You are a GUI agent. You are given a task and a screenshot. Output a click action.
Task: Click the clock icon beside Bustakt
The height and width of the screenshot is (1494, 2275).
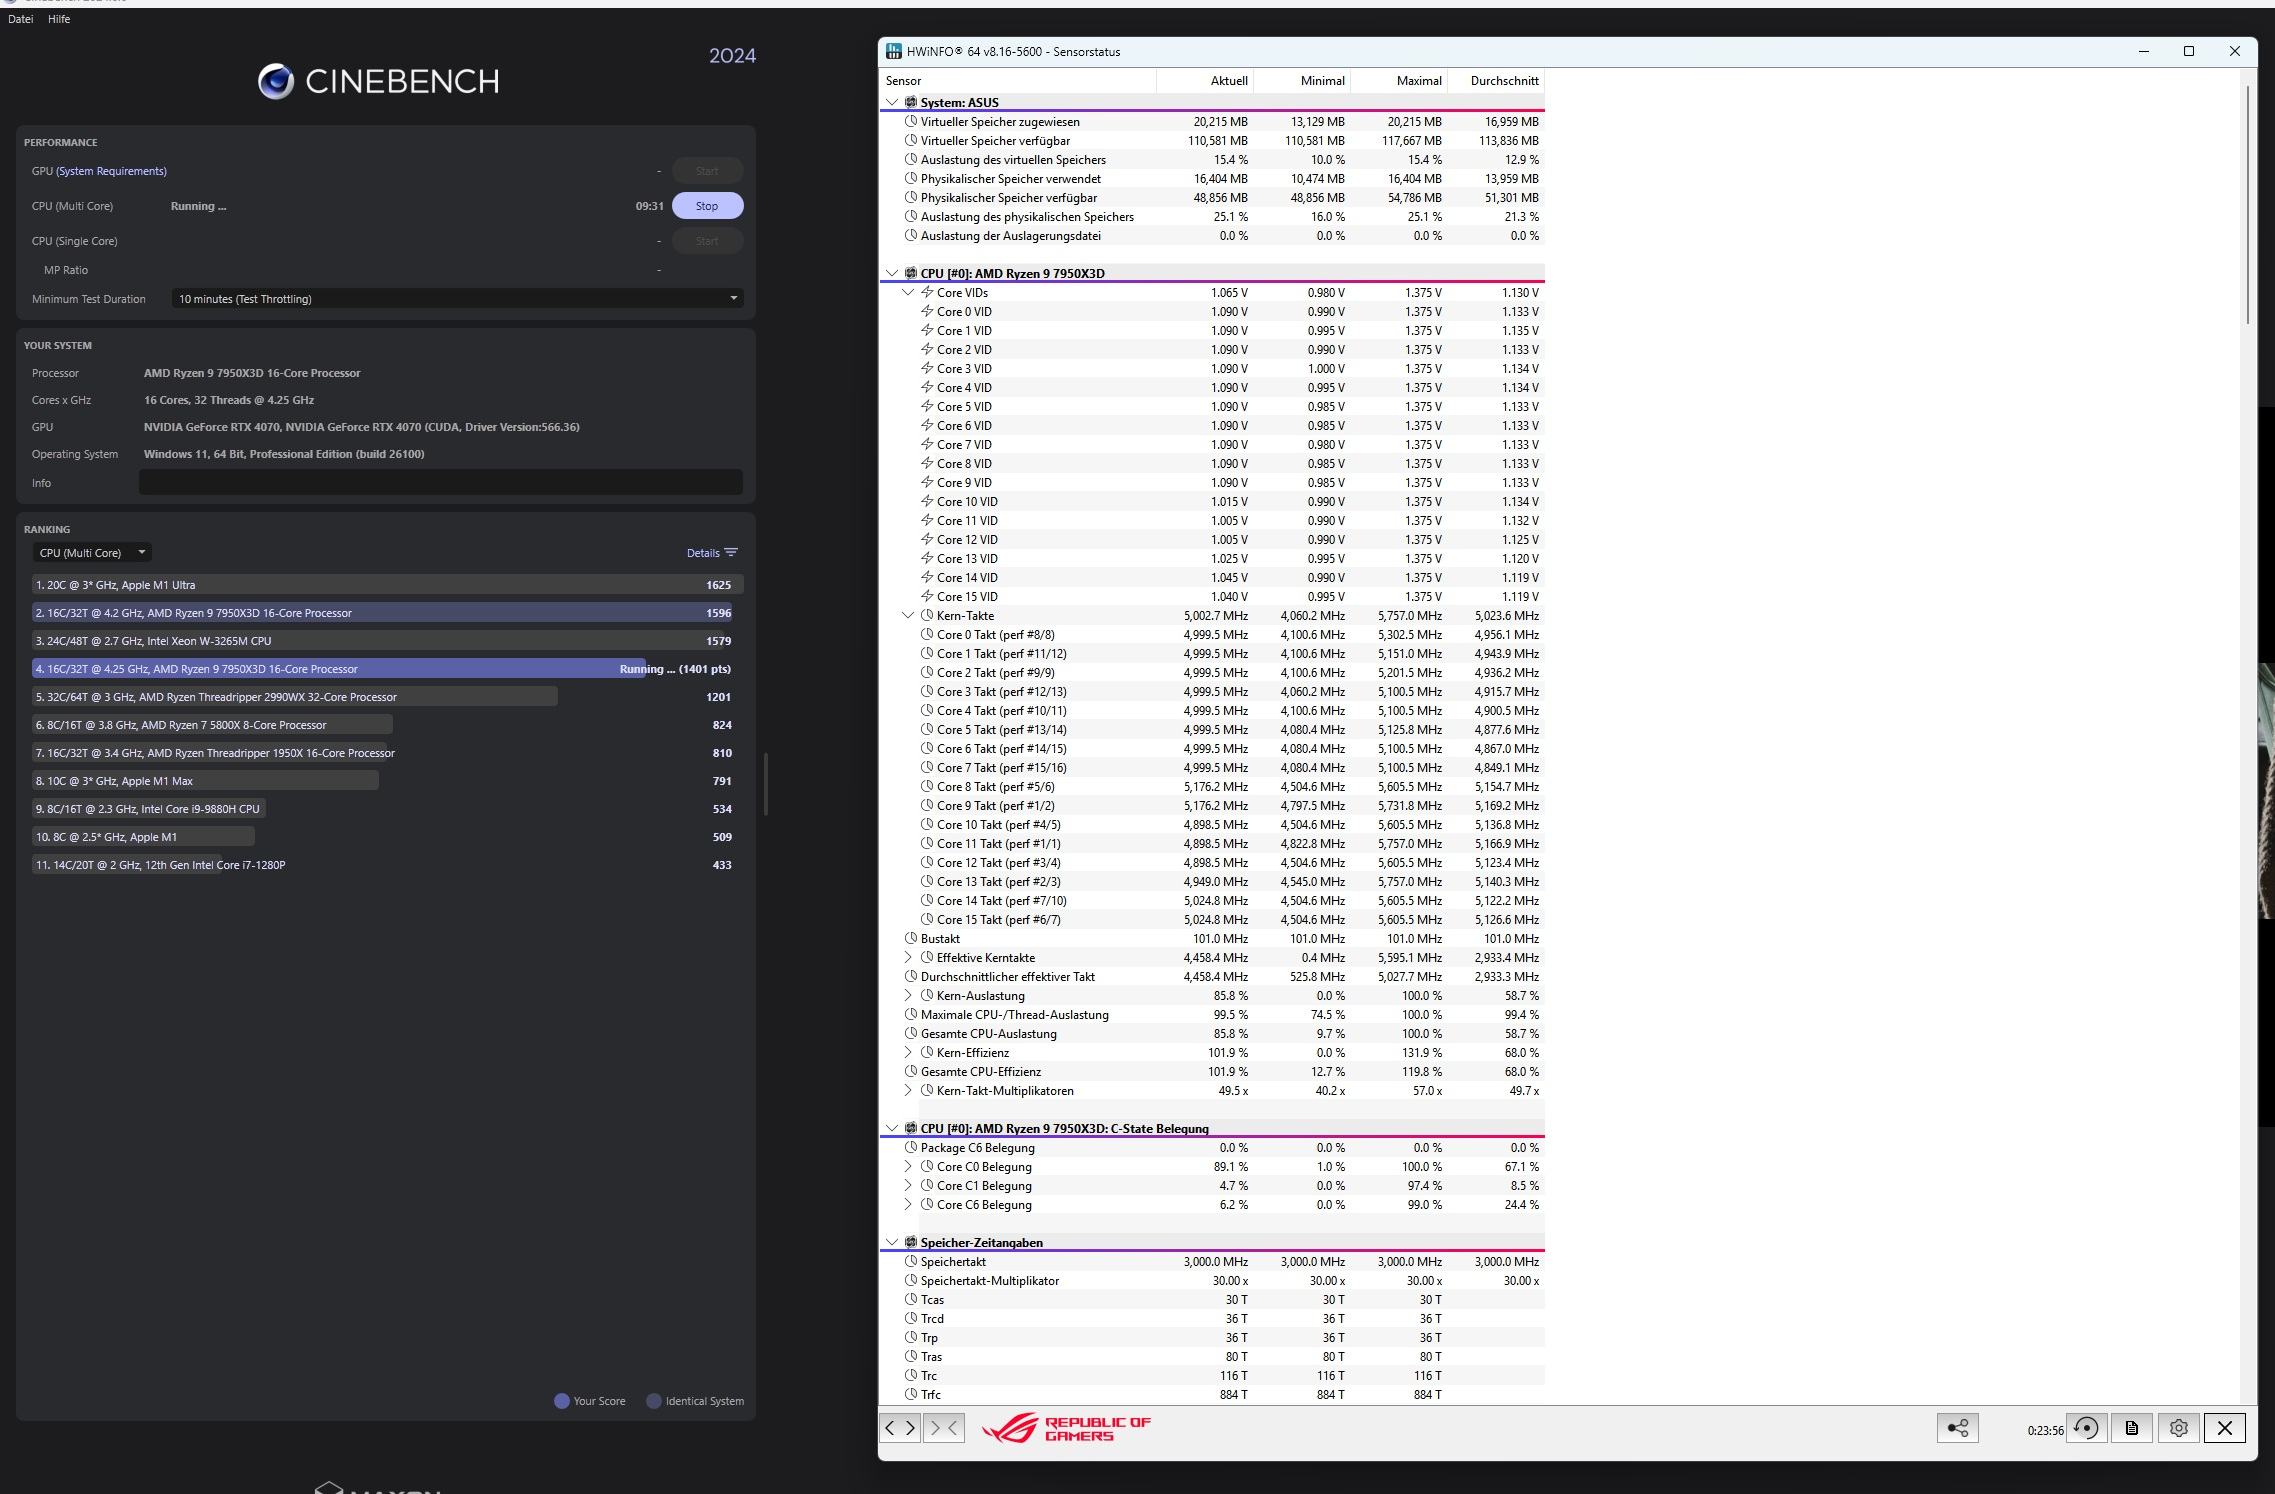click(911, 938)
